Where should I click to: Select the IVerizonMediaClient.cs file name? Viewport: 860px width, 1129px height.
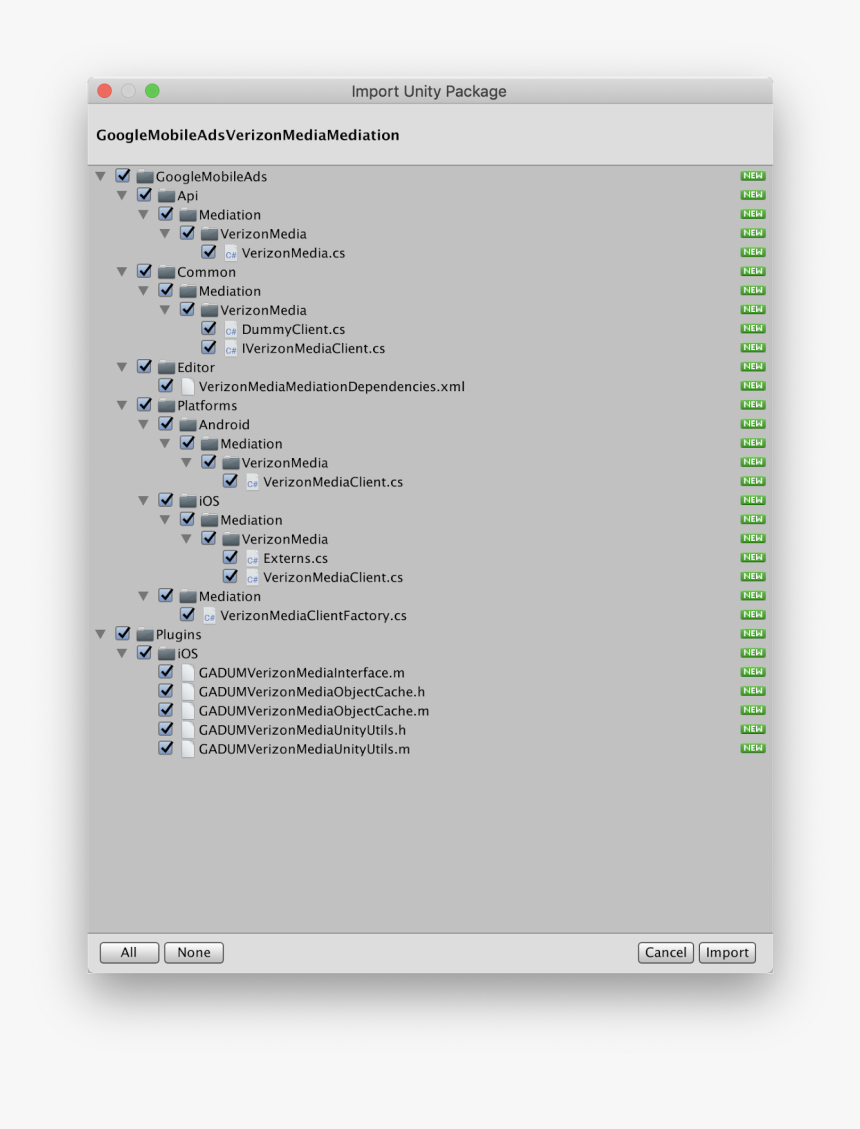pos(313,348)
